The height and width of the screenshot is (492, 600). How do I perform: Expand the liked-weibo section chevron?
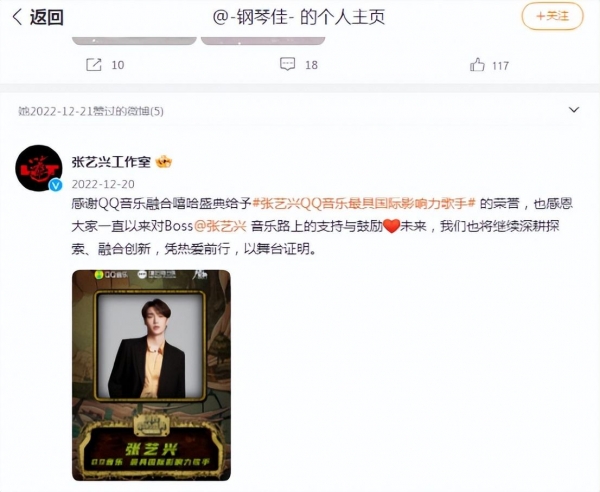click(x=574, y=110)
